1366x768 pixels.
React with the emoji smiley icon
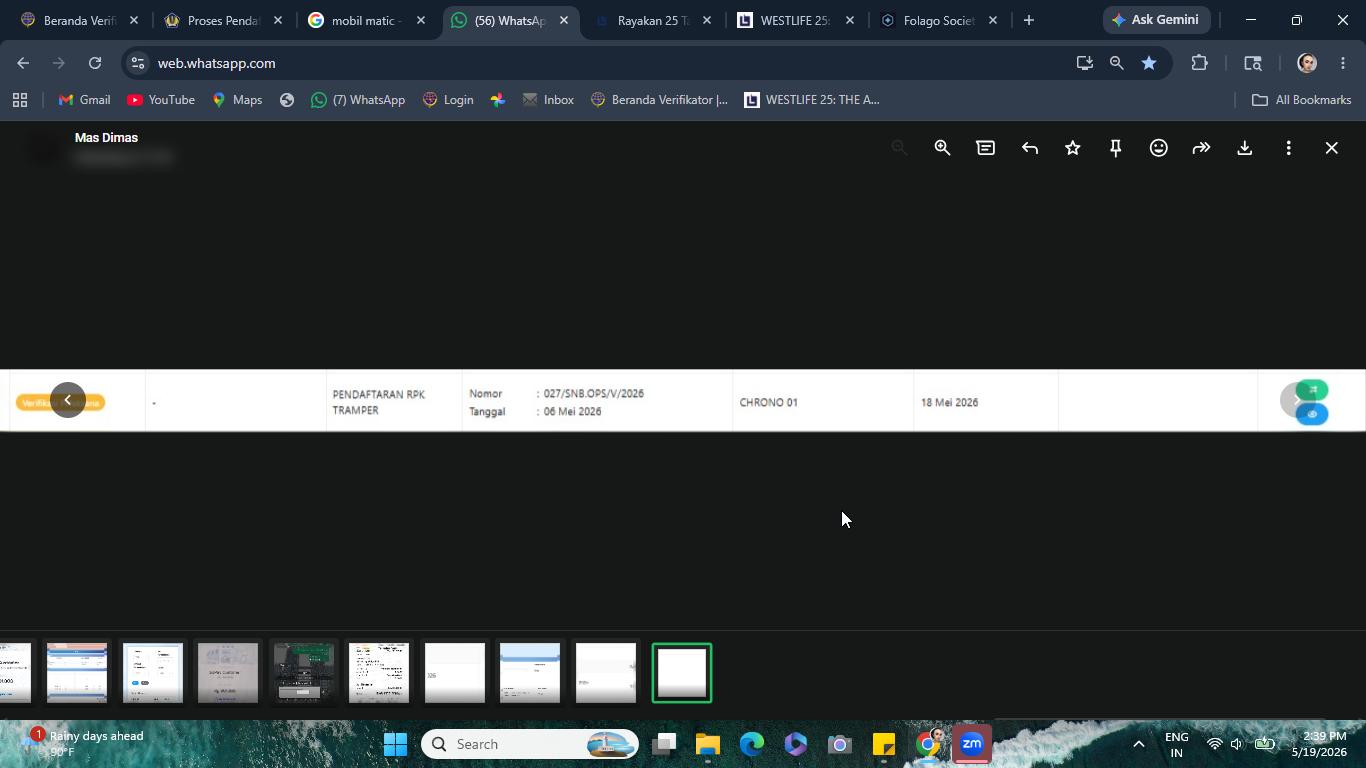pyautogui.click(x=1159, y=148)
